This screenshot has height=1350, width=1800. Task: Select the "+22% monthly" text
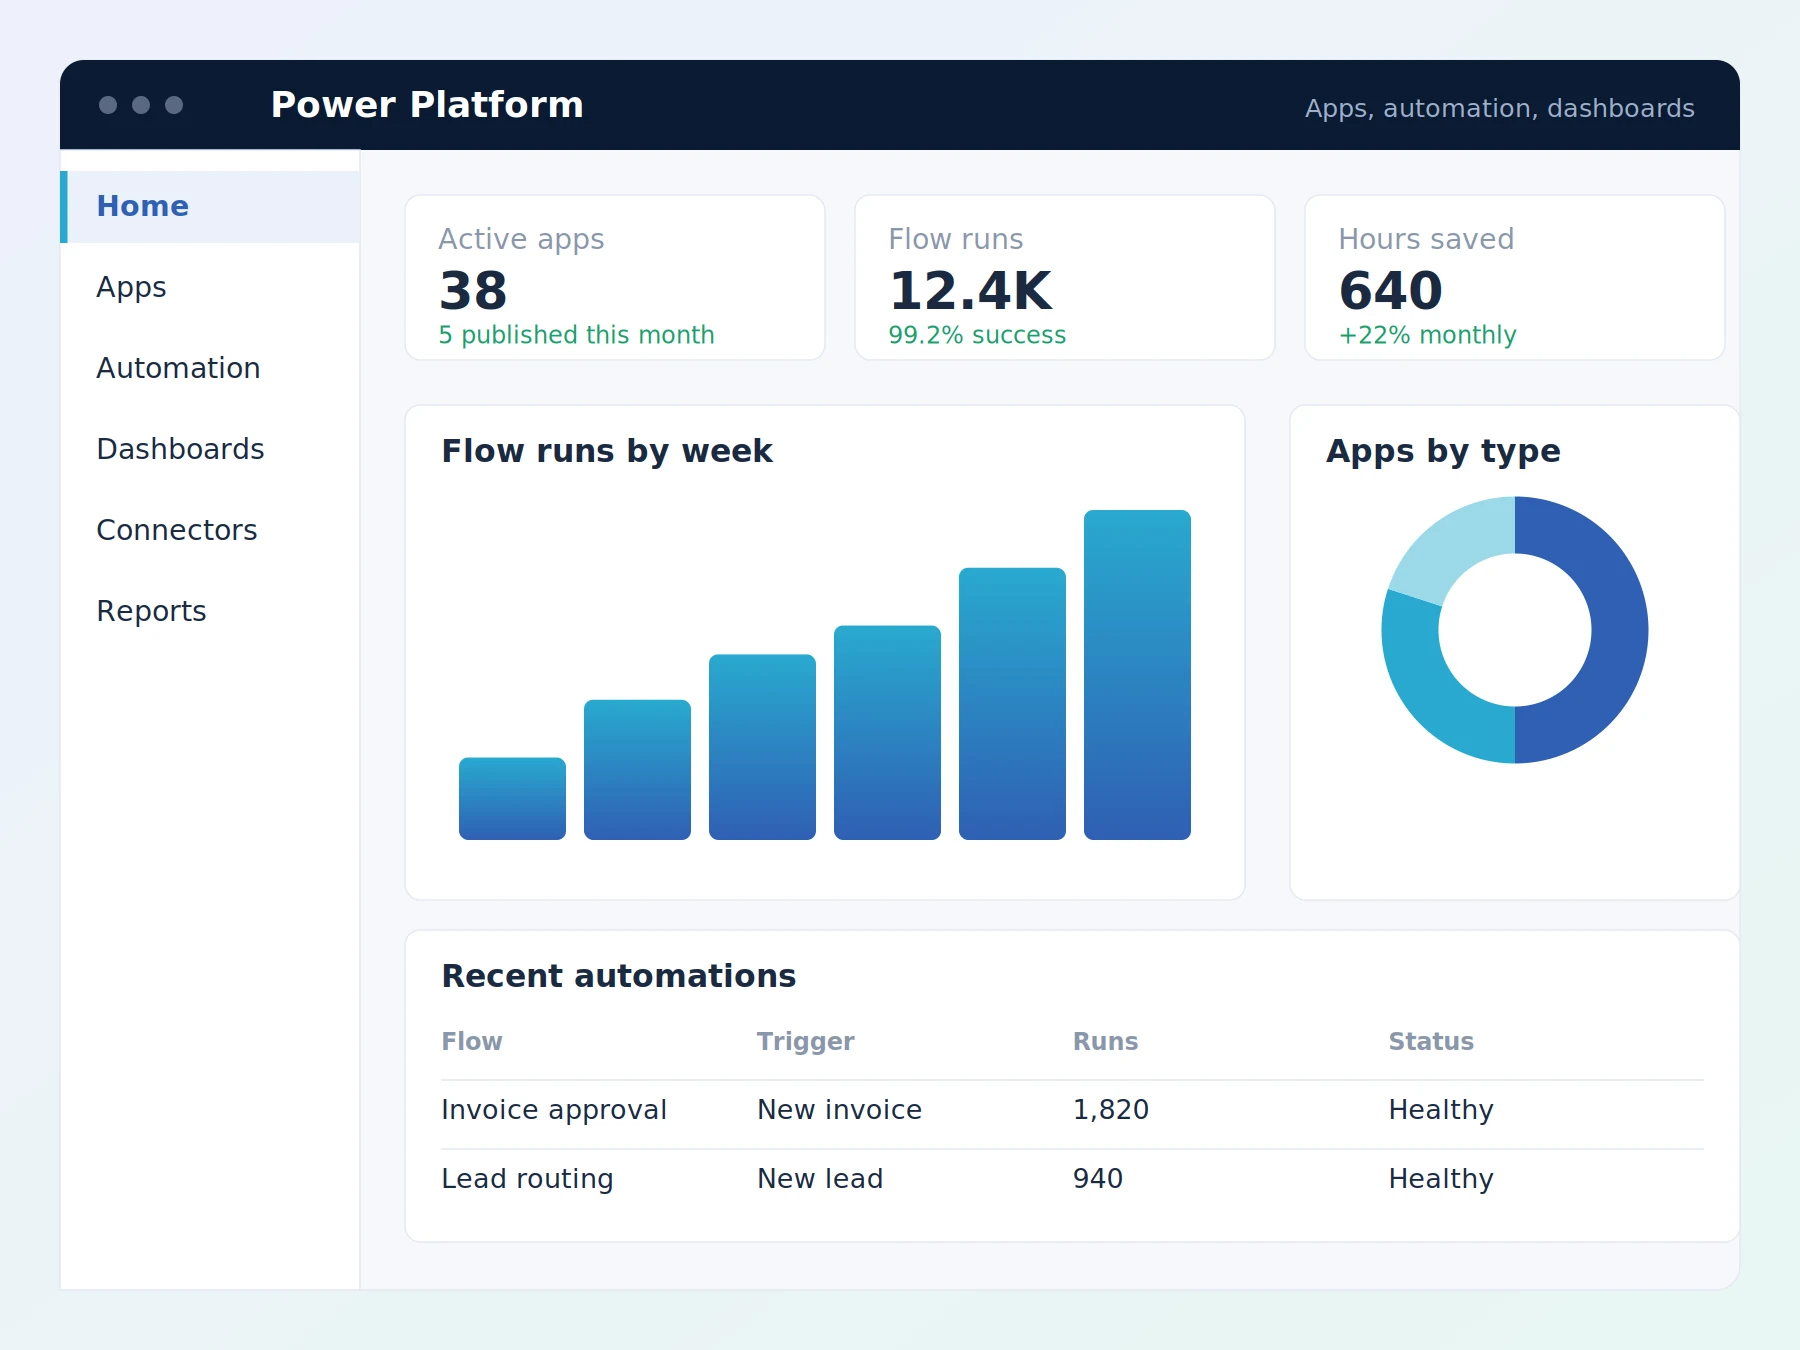1427,335
